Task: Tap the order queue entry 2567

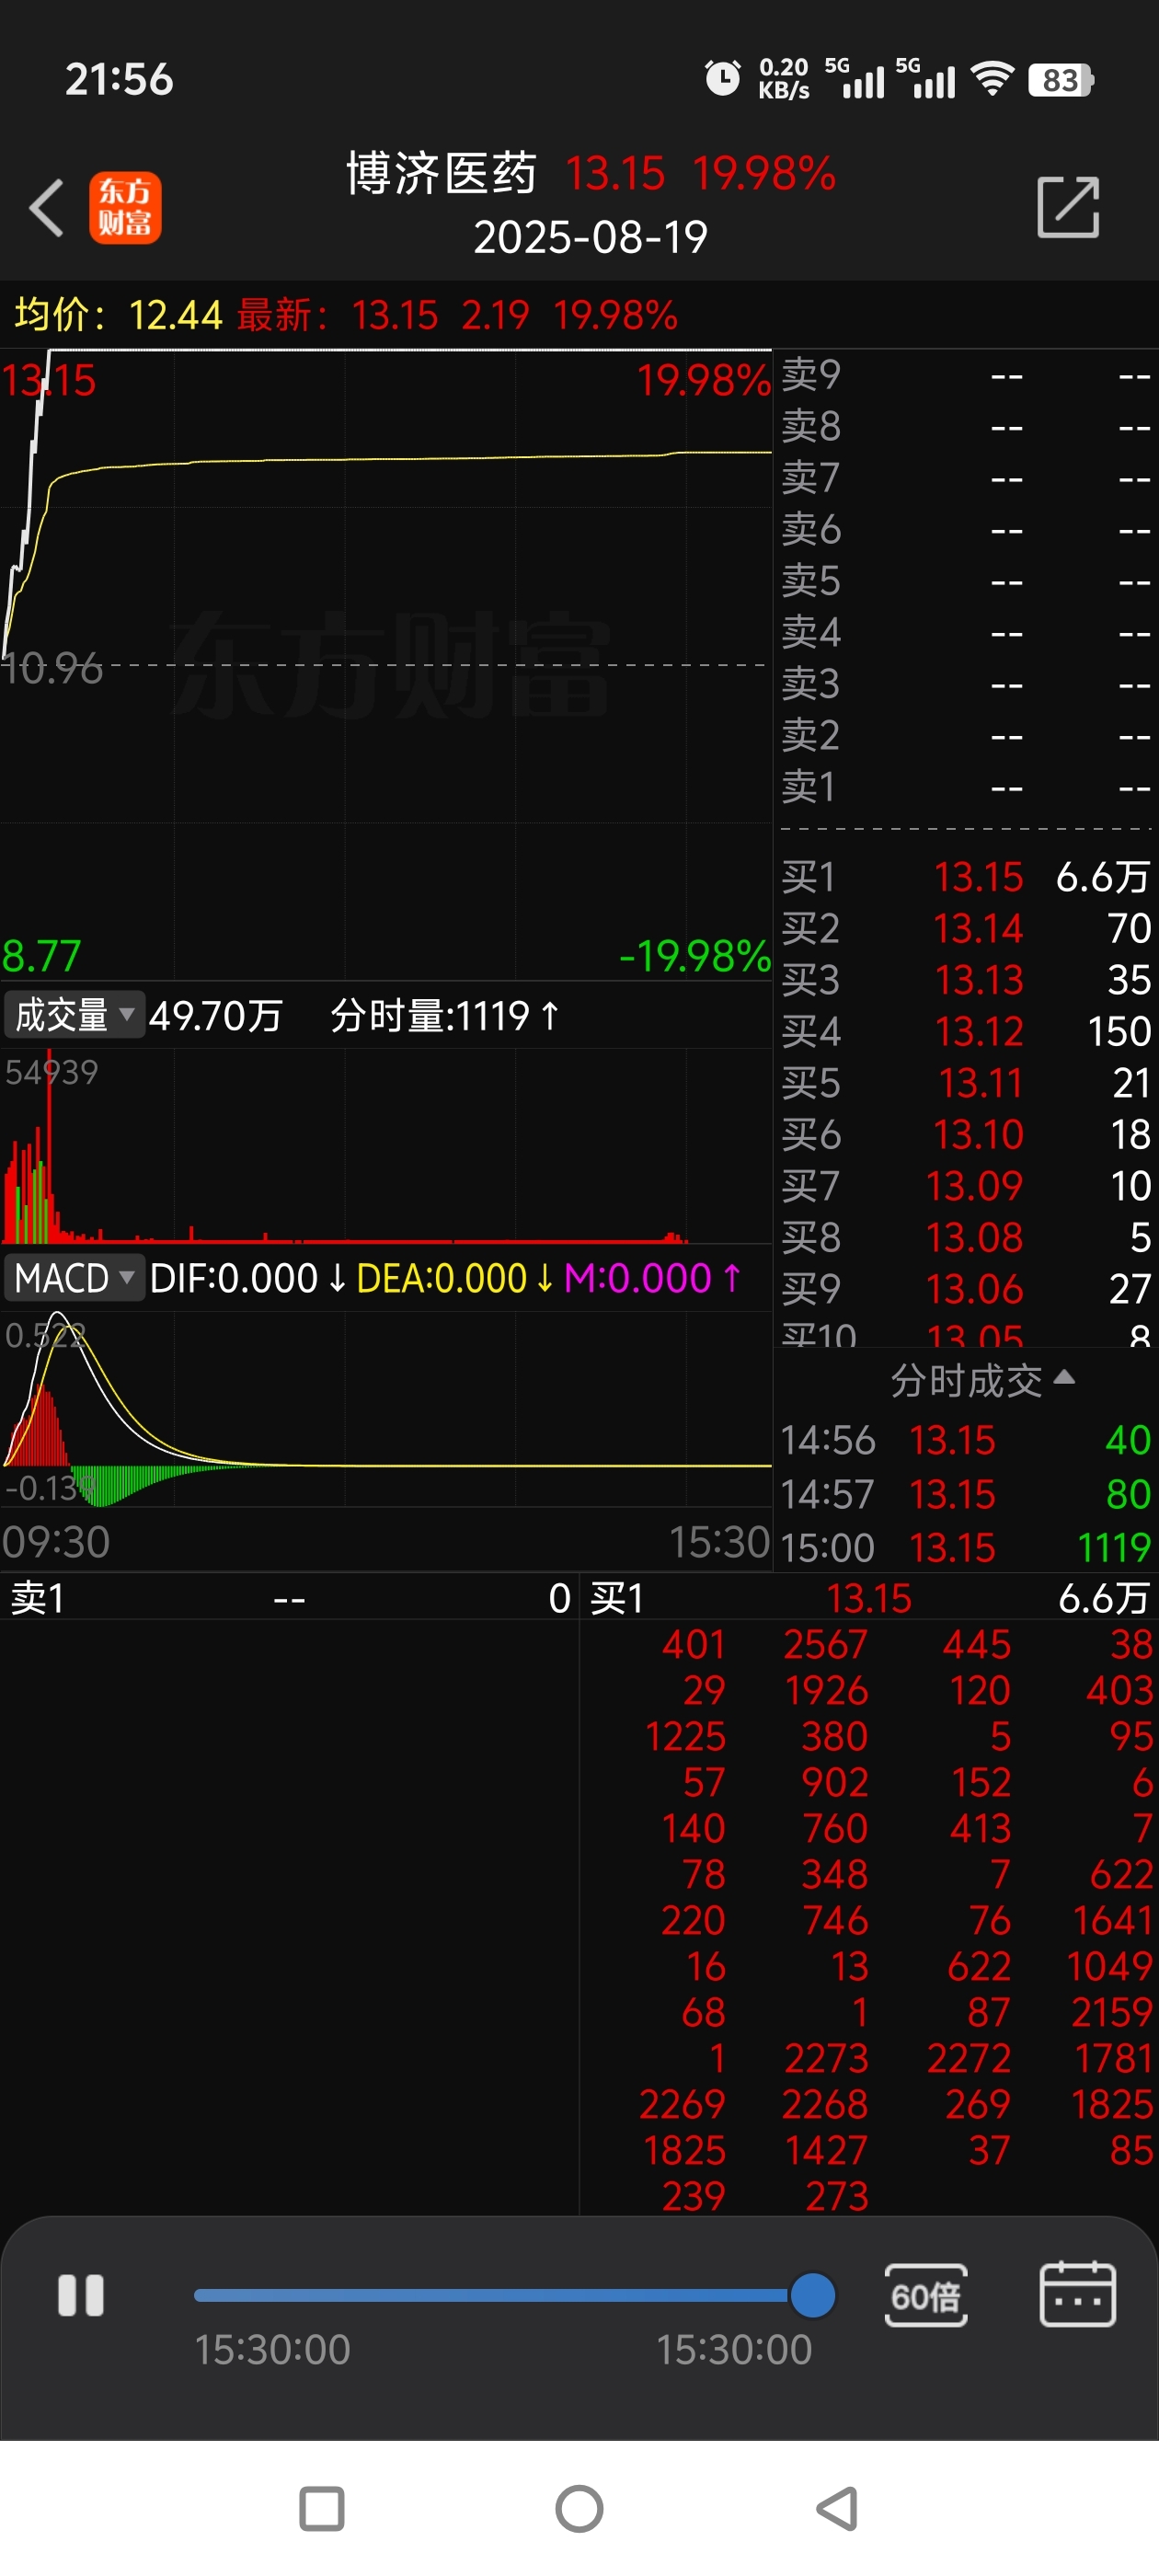Action: [x=826, y=1645]
